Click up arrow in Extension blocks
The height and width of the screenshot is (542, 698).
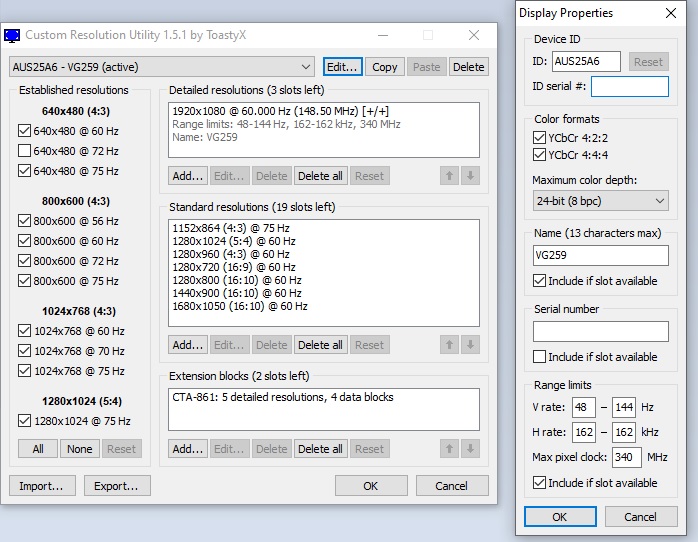pos(450,449)
